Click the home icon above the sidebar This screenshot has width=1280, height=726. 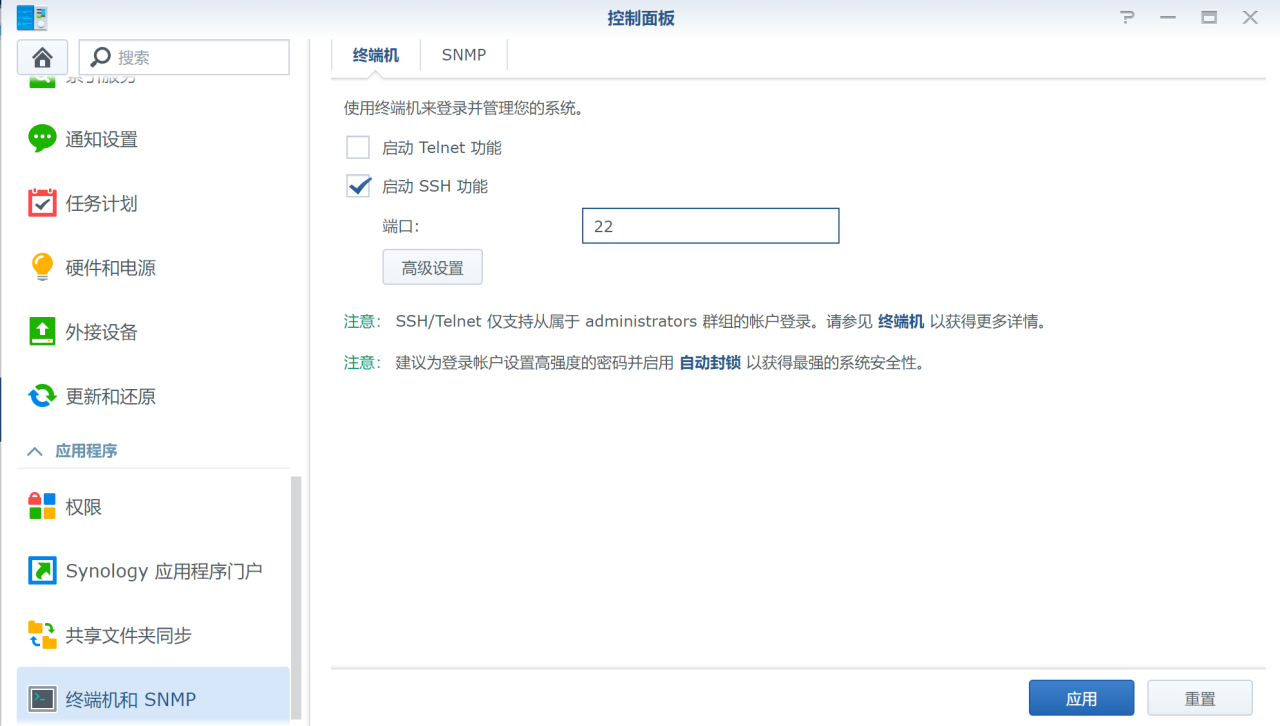click(41, 57)
